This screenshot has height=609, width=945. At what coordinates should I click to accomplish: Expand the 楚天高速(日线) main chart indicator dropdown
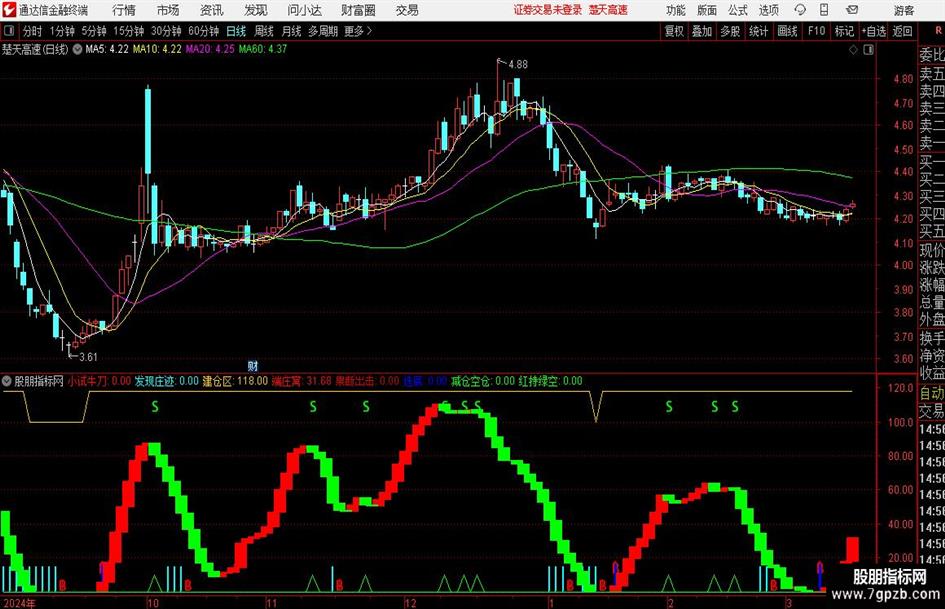point(77,49)
